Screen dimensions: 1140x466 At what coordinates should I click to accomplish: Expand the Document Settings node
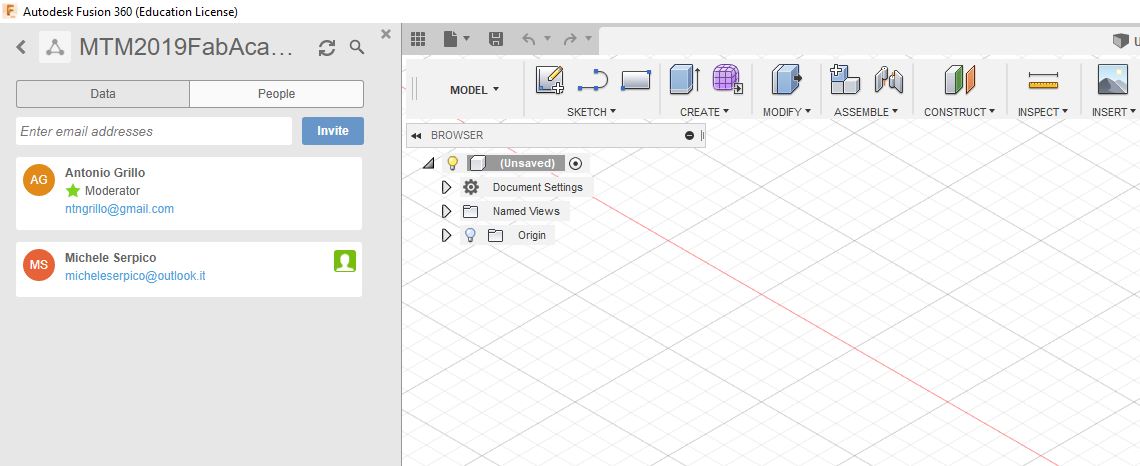coord(446,188)
